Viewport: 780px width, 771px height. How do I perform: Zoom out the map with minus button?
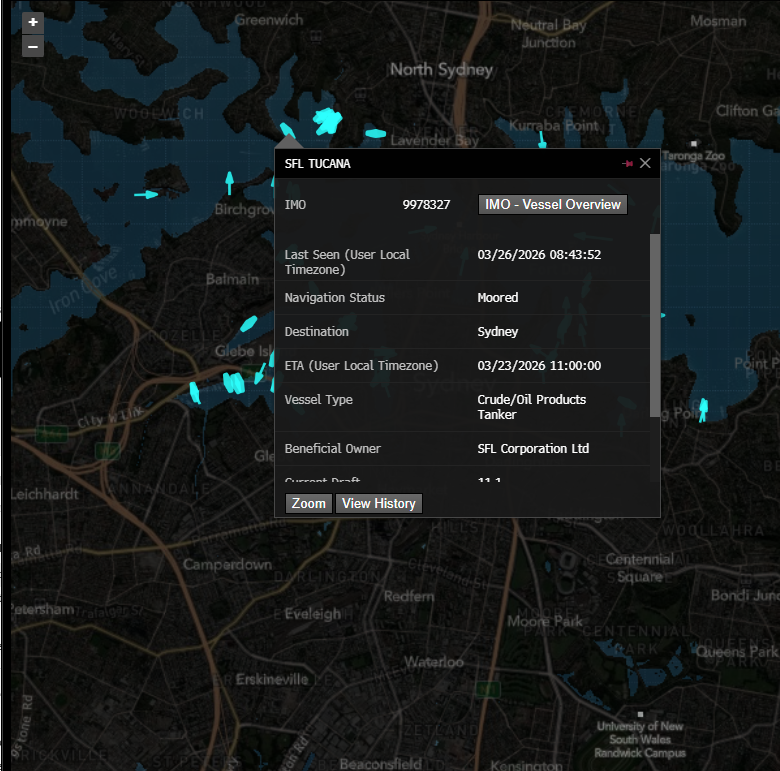tap(33, 47)
